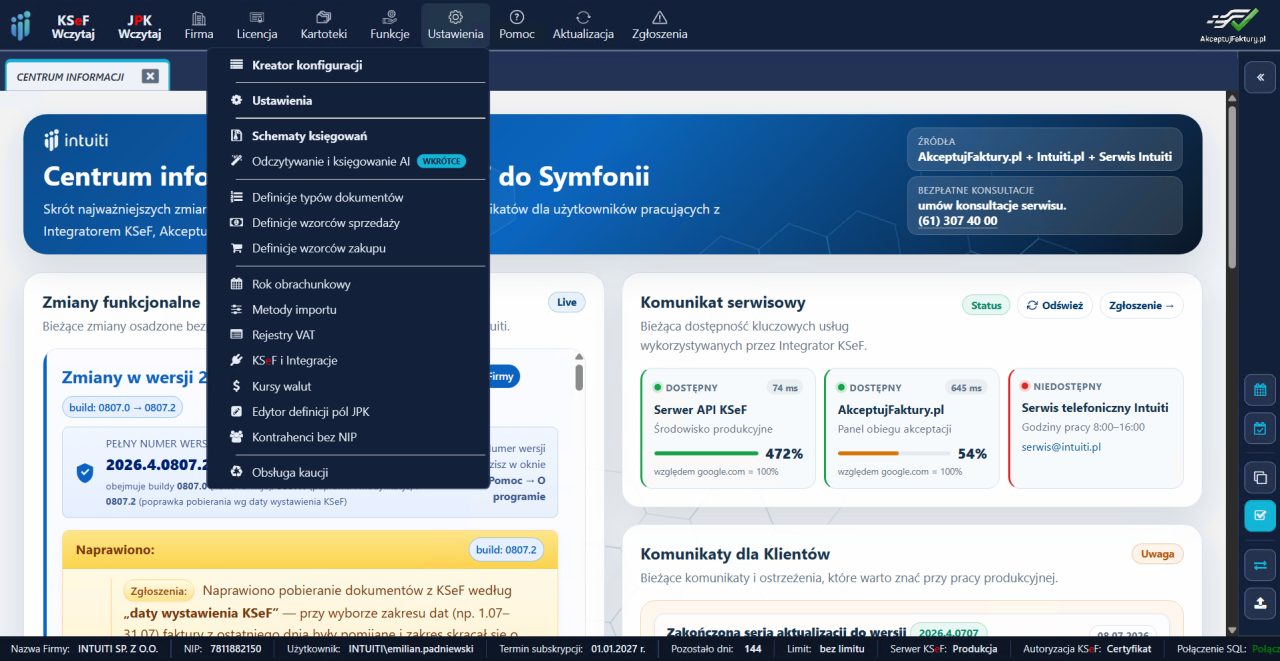Viewport: 1280px width, 661px height.
Task: Click the Uwaga badge in Komunikaty dla Klientów
Action: point(1158,553)
